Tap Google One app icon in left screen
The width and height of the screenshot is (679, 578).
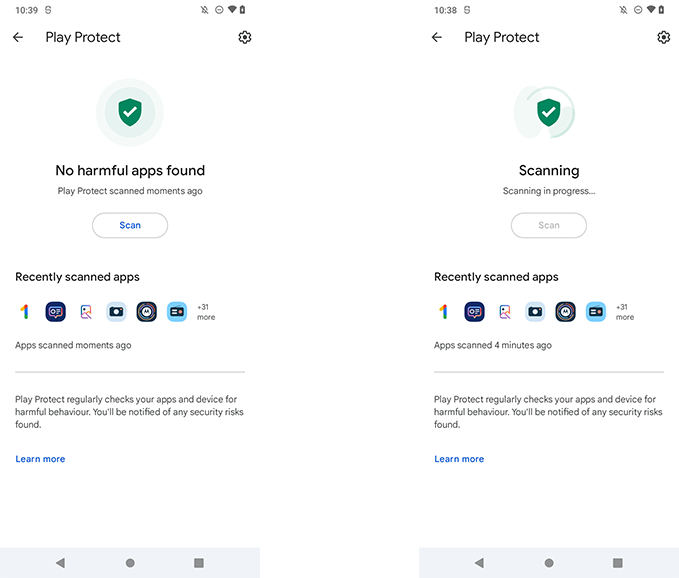pyautogui.click(x=25, y=312)
